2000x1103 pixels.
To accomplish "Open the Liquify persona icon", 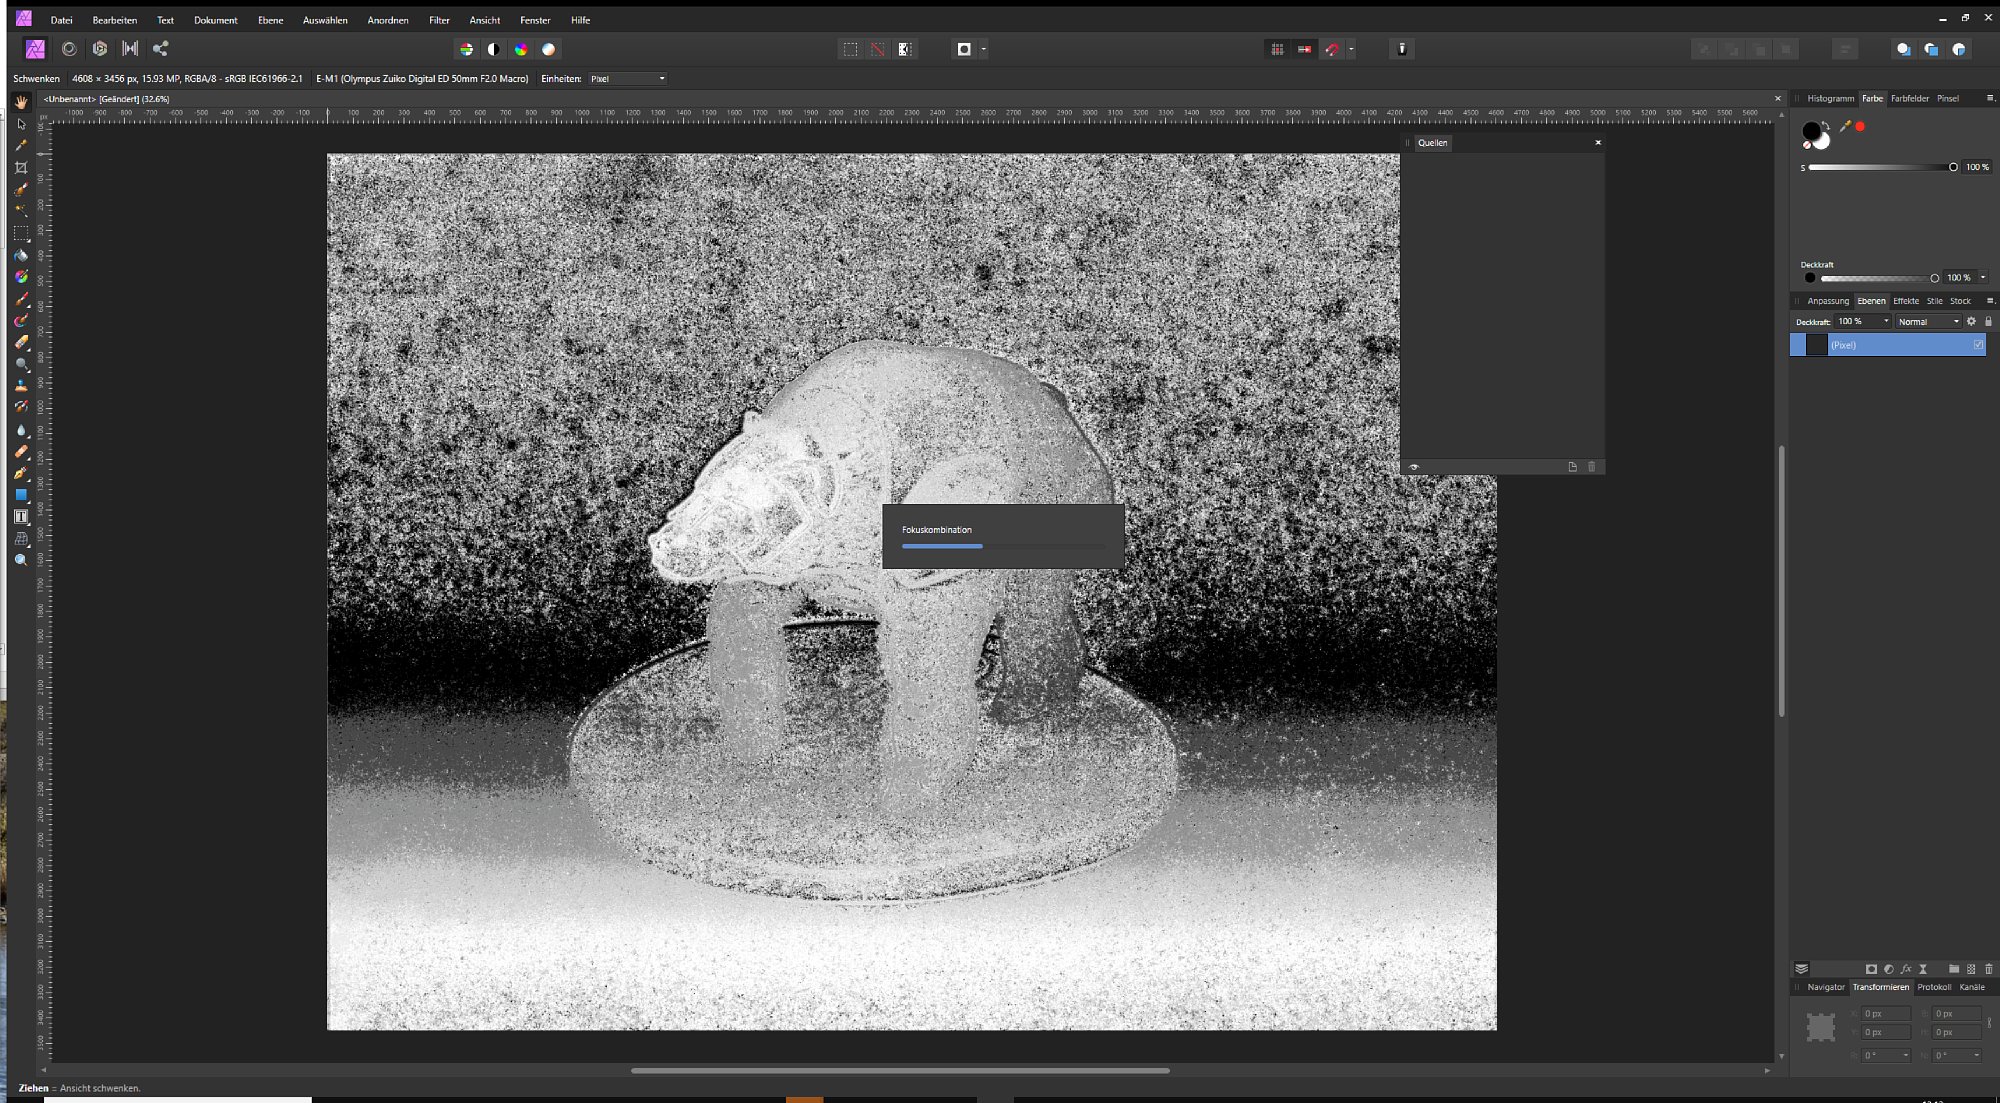I will tap(69, 49).
